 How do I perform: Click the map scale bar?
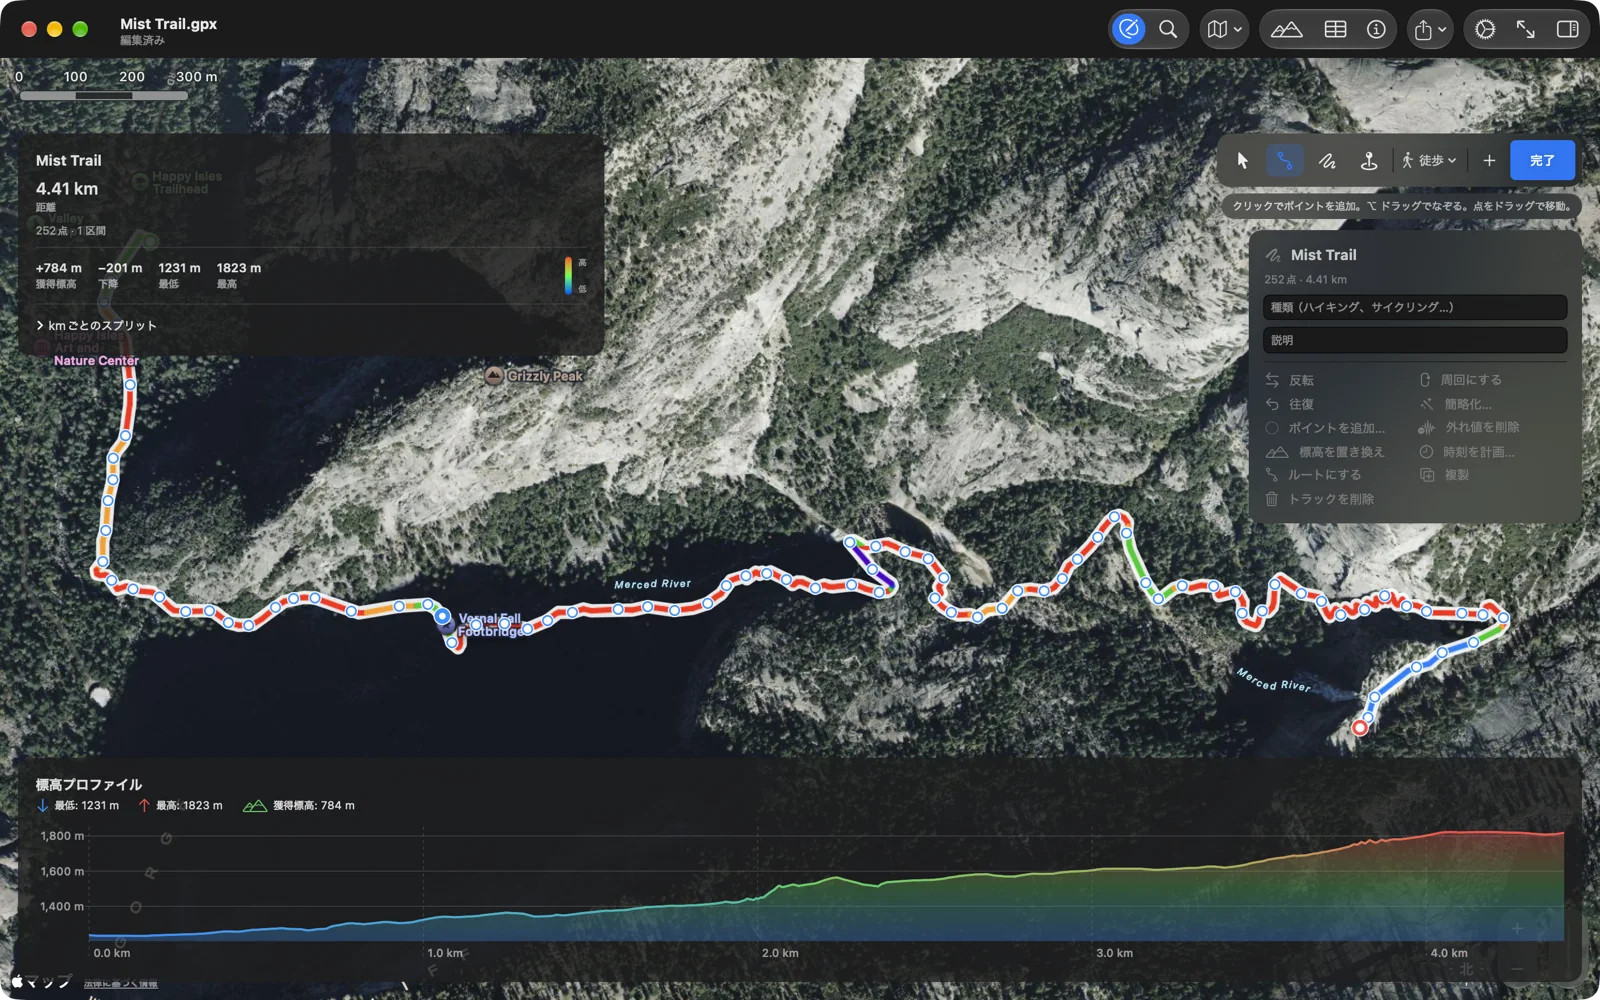(x=104, y=95)
